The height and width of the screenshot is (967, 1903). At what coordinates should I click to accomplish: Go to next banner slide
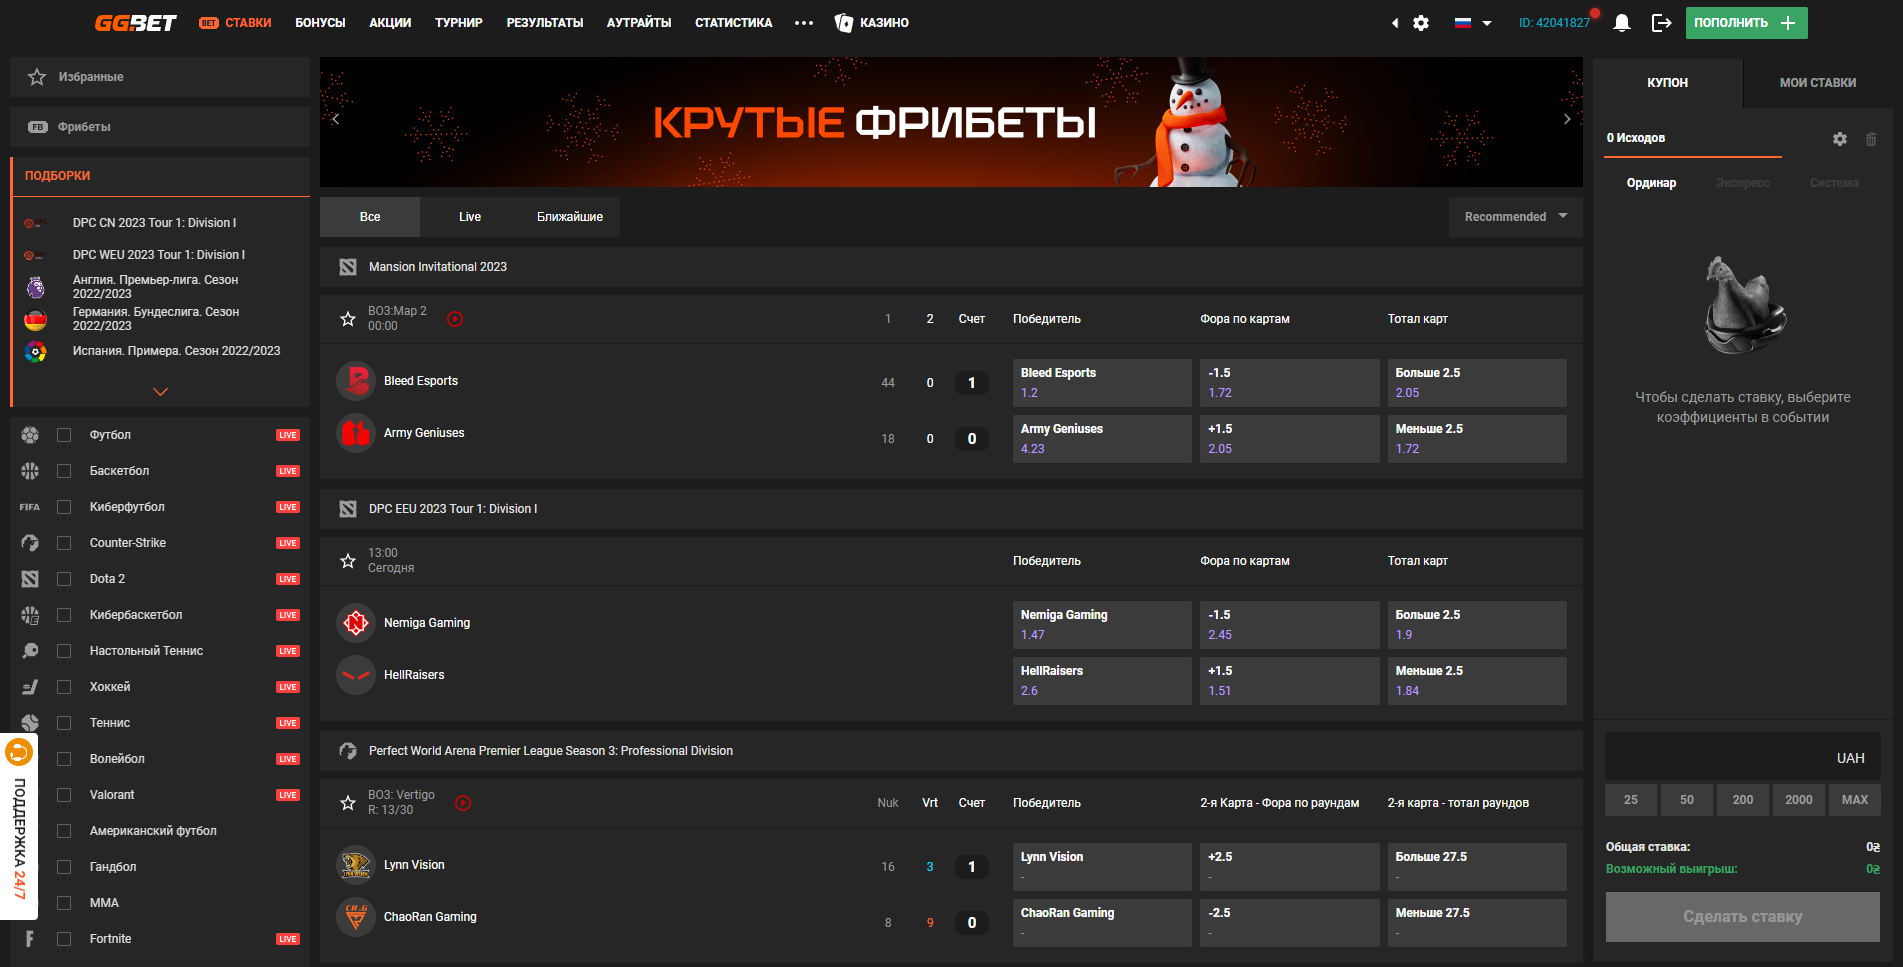point(1567,119)
